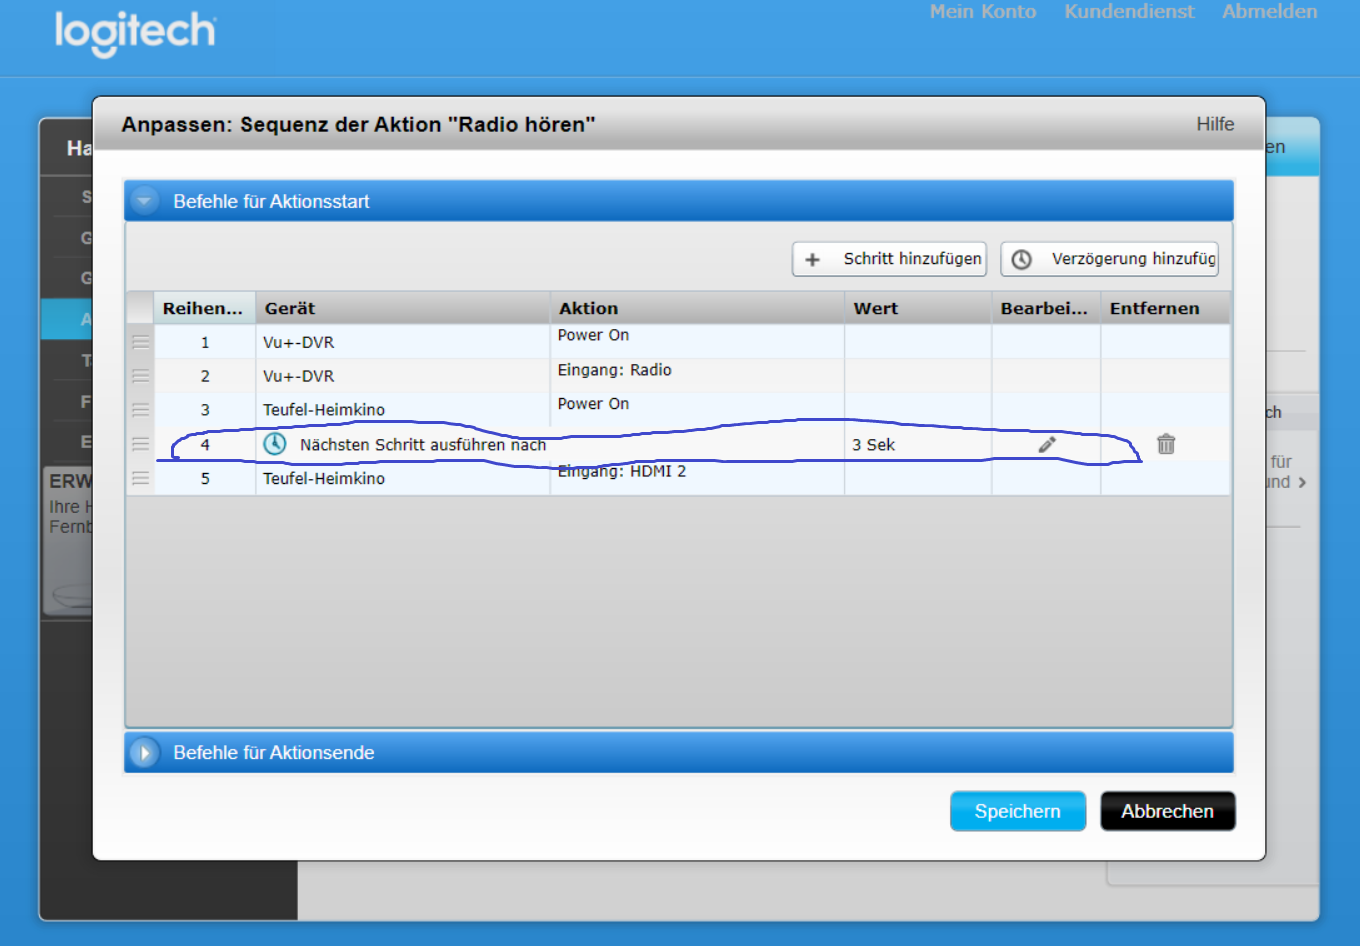
Task: Select the Teufel-Heimkino HDMI 2 row
Action: pyautogui.click(x=400, y=479)
